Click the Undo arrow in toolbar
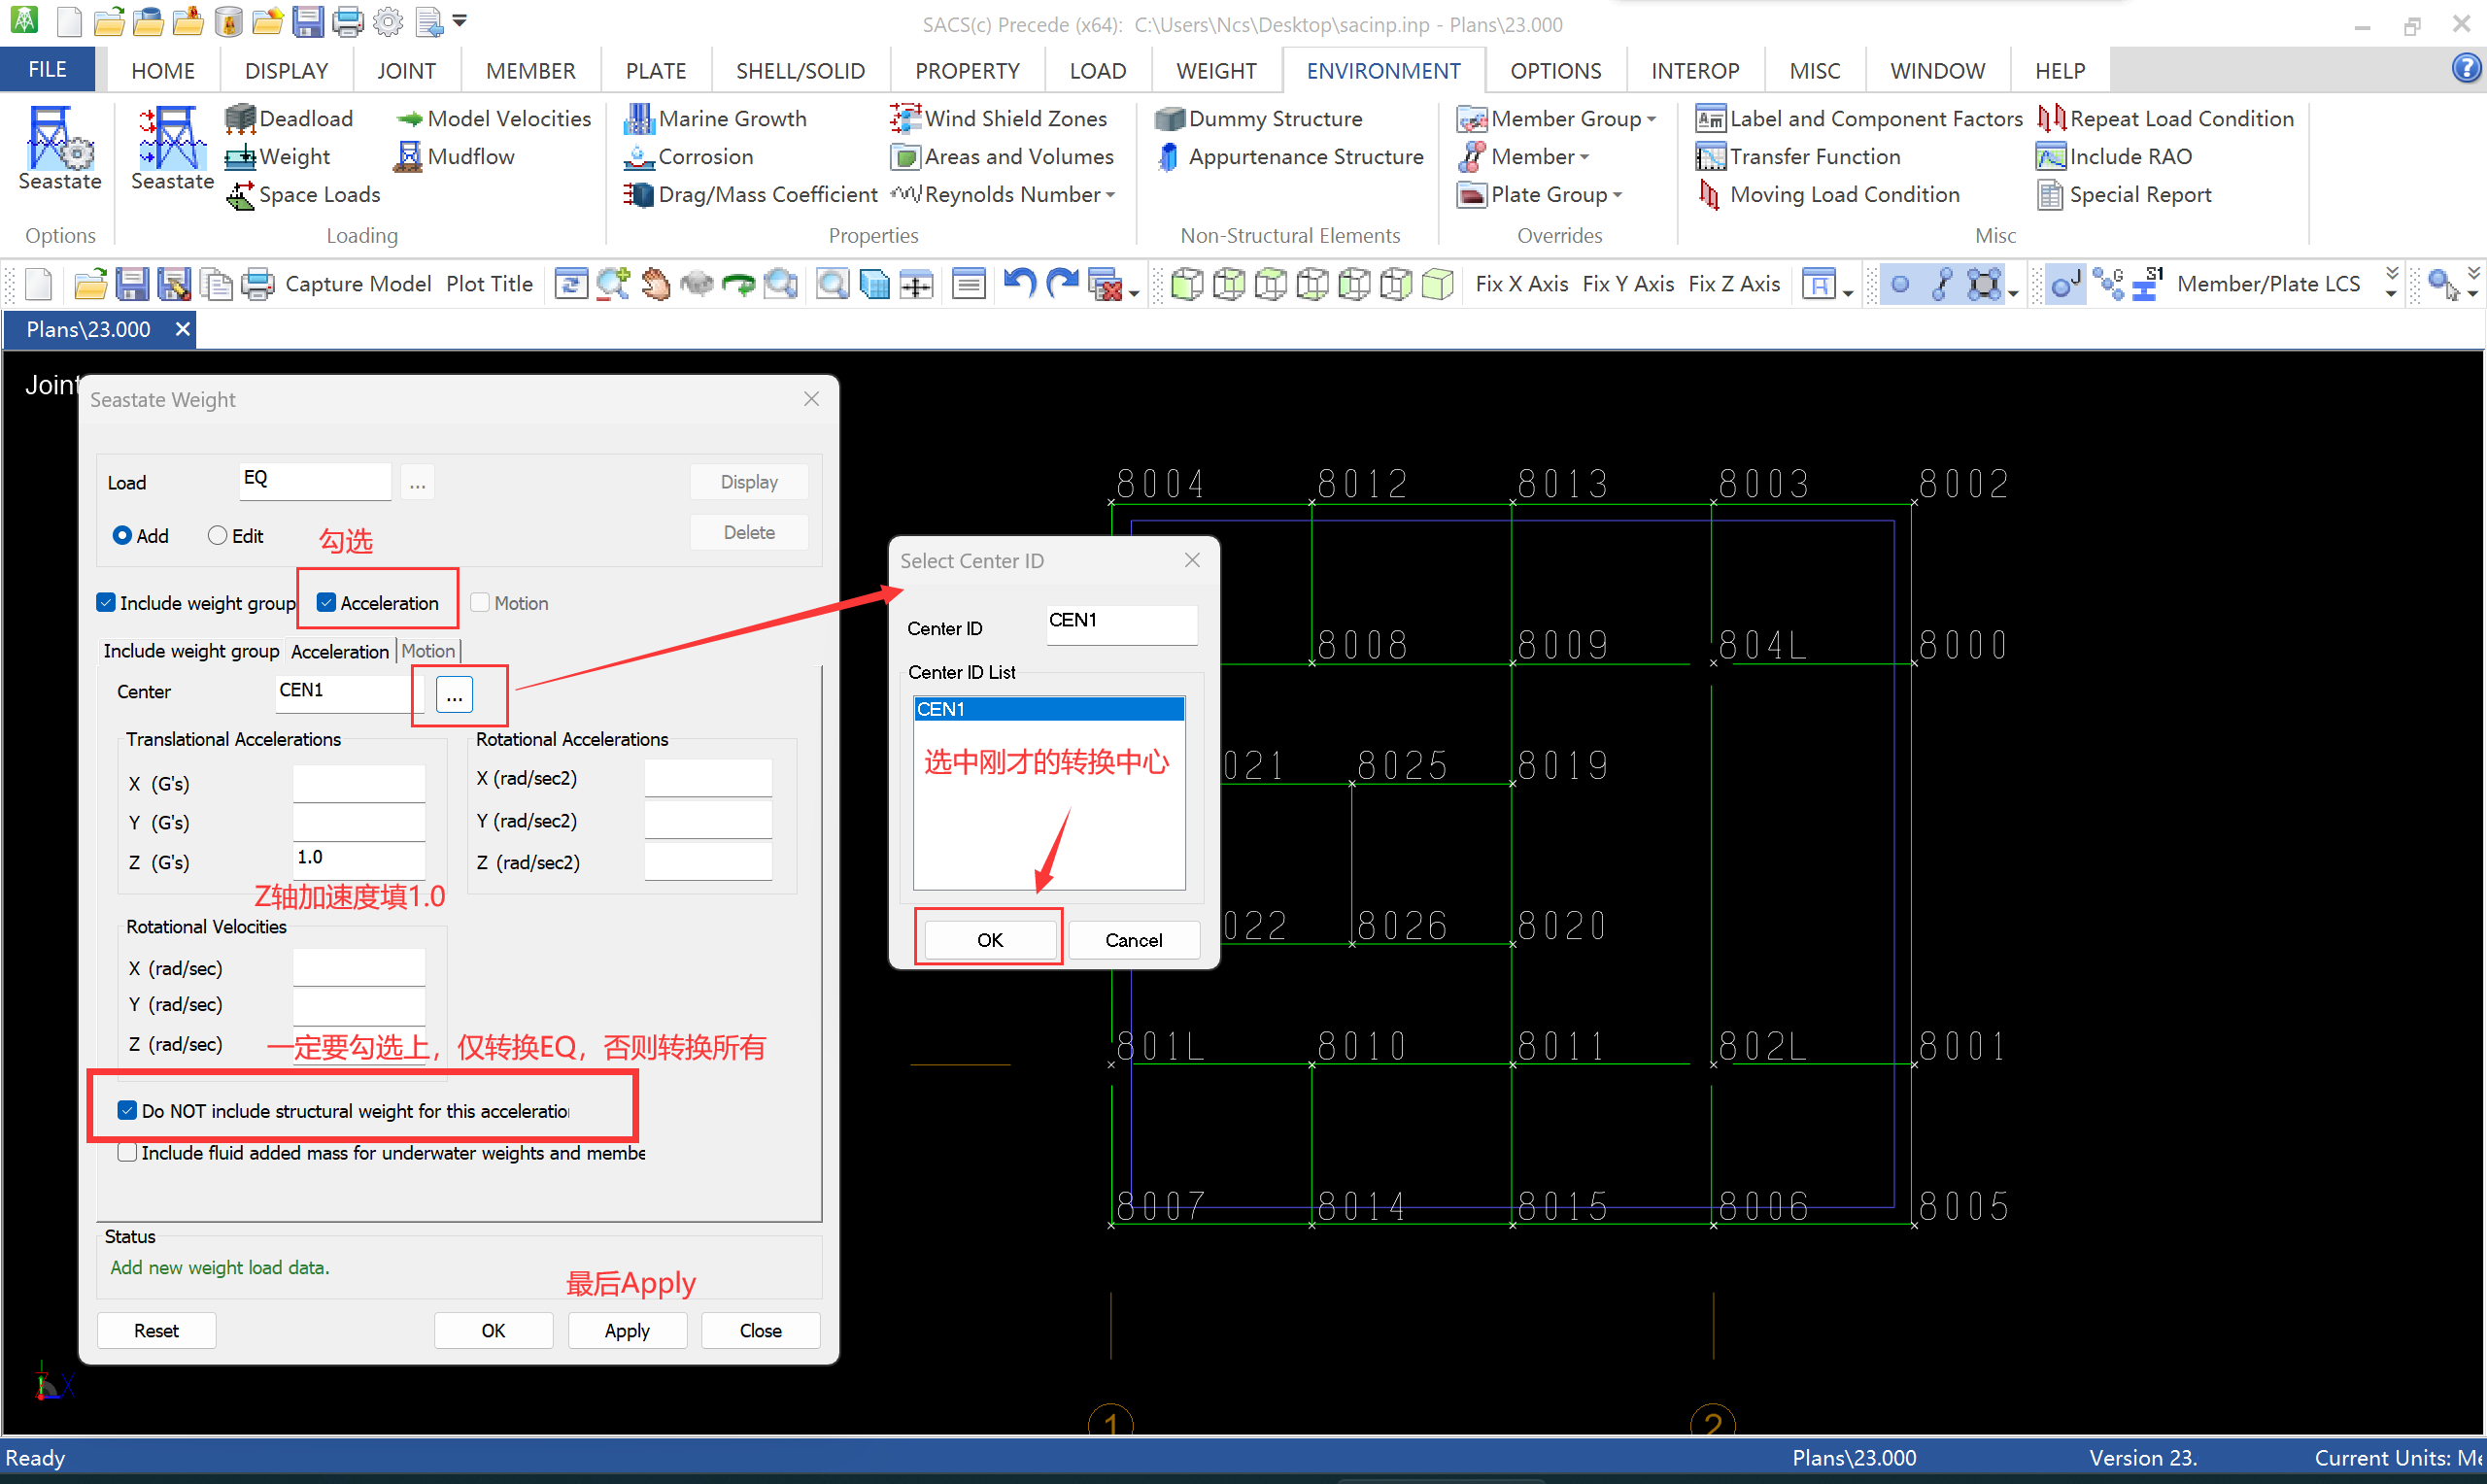The height and width of the screenshot is (1484, 2487). click(1018, 284)
